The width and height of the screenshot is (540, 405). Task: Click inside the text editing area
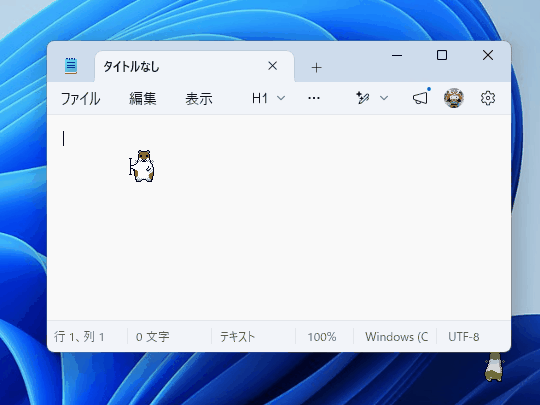[x=279, y=218]
